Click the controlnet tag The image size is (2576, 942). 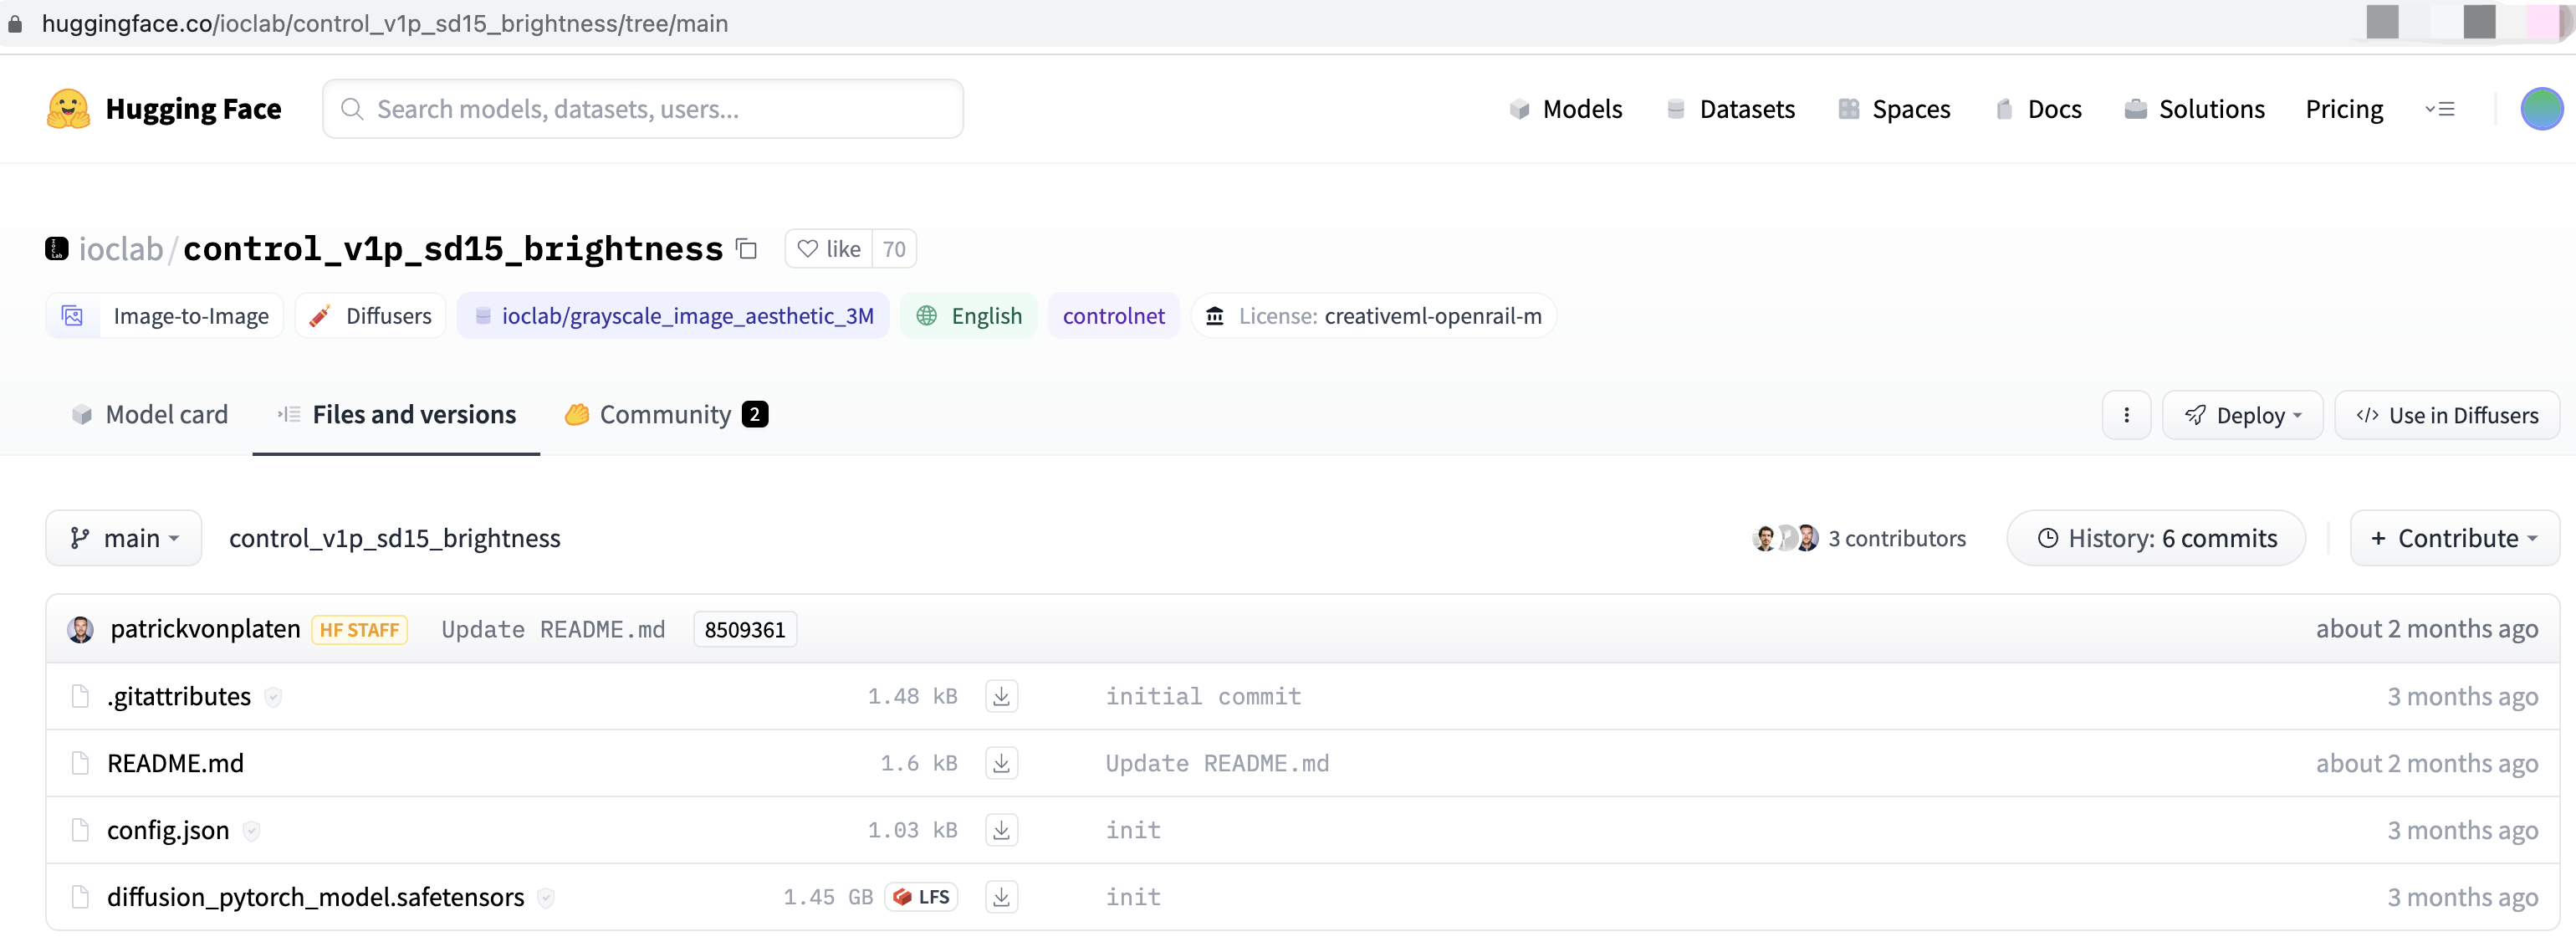[x=1113, y=316]
